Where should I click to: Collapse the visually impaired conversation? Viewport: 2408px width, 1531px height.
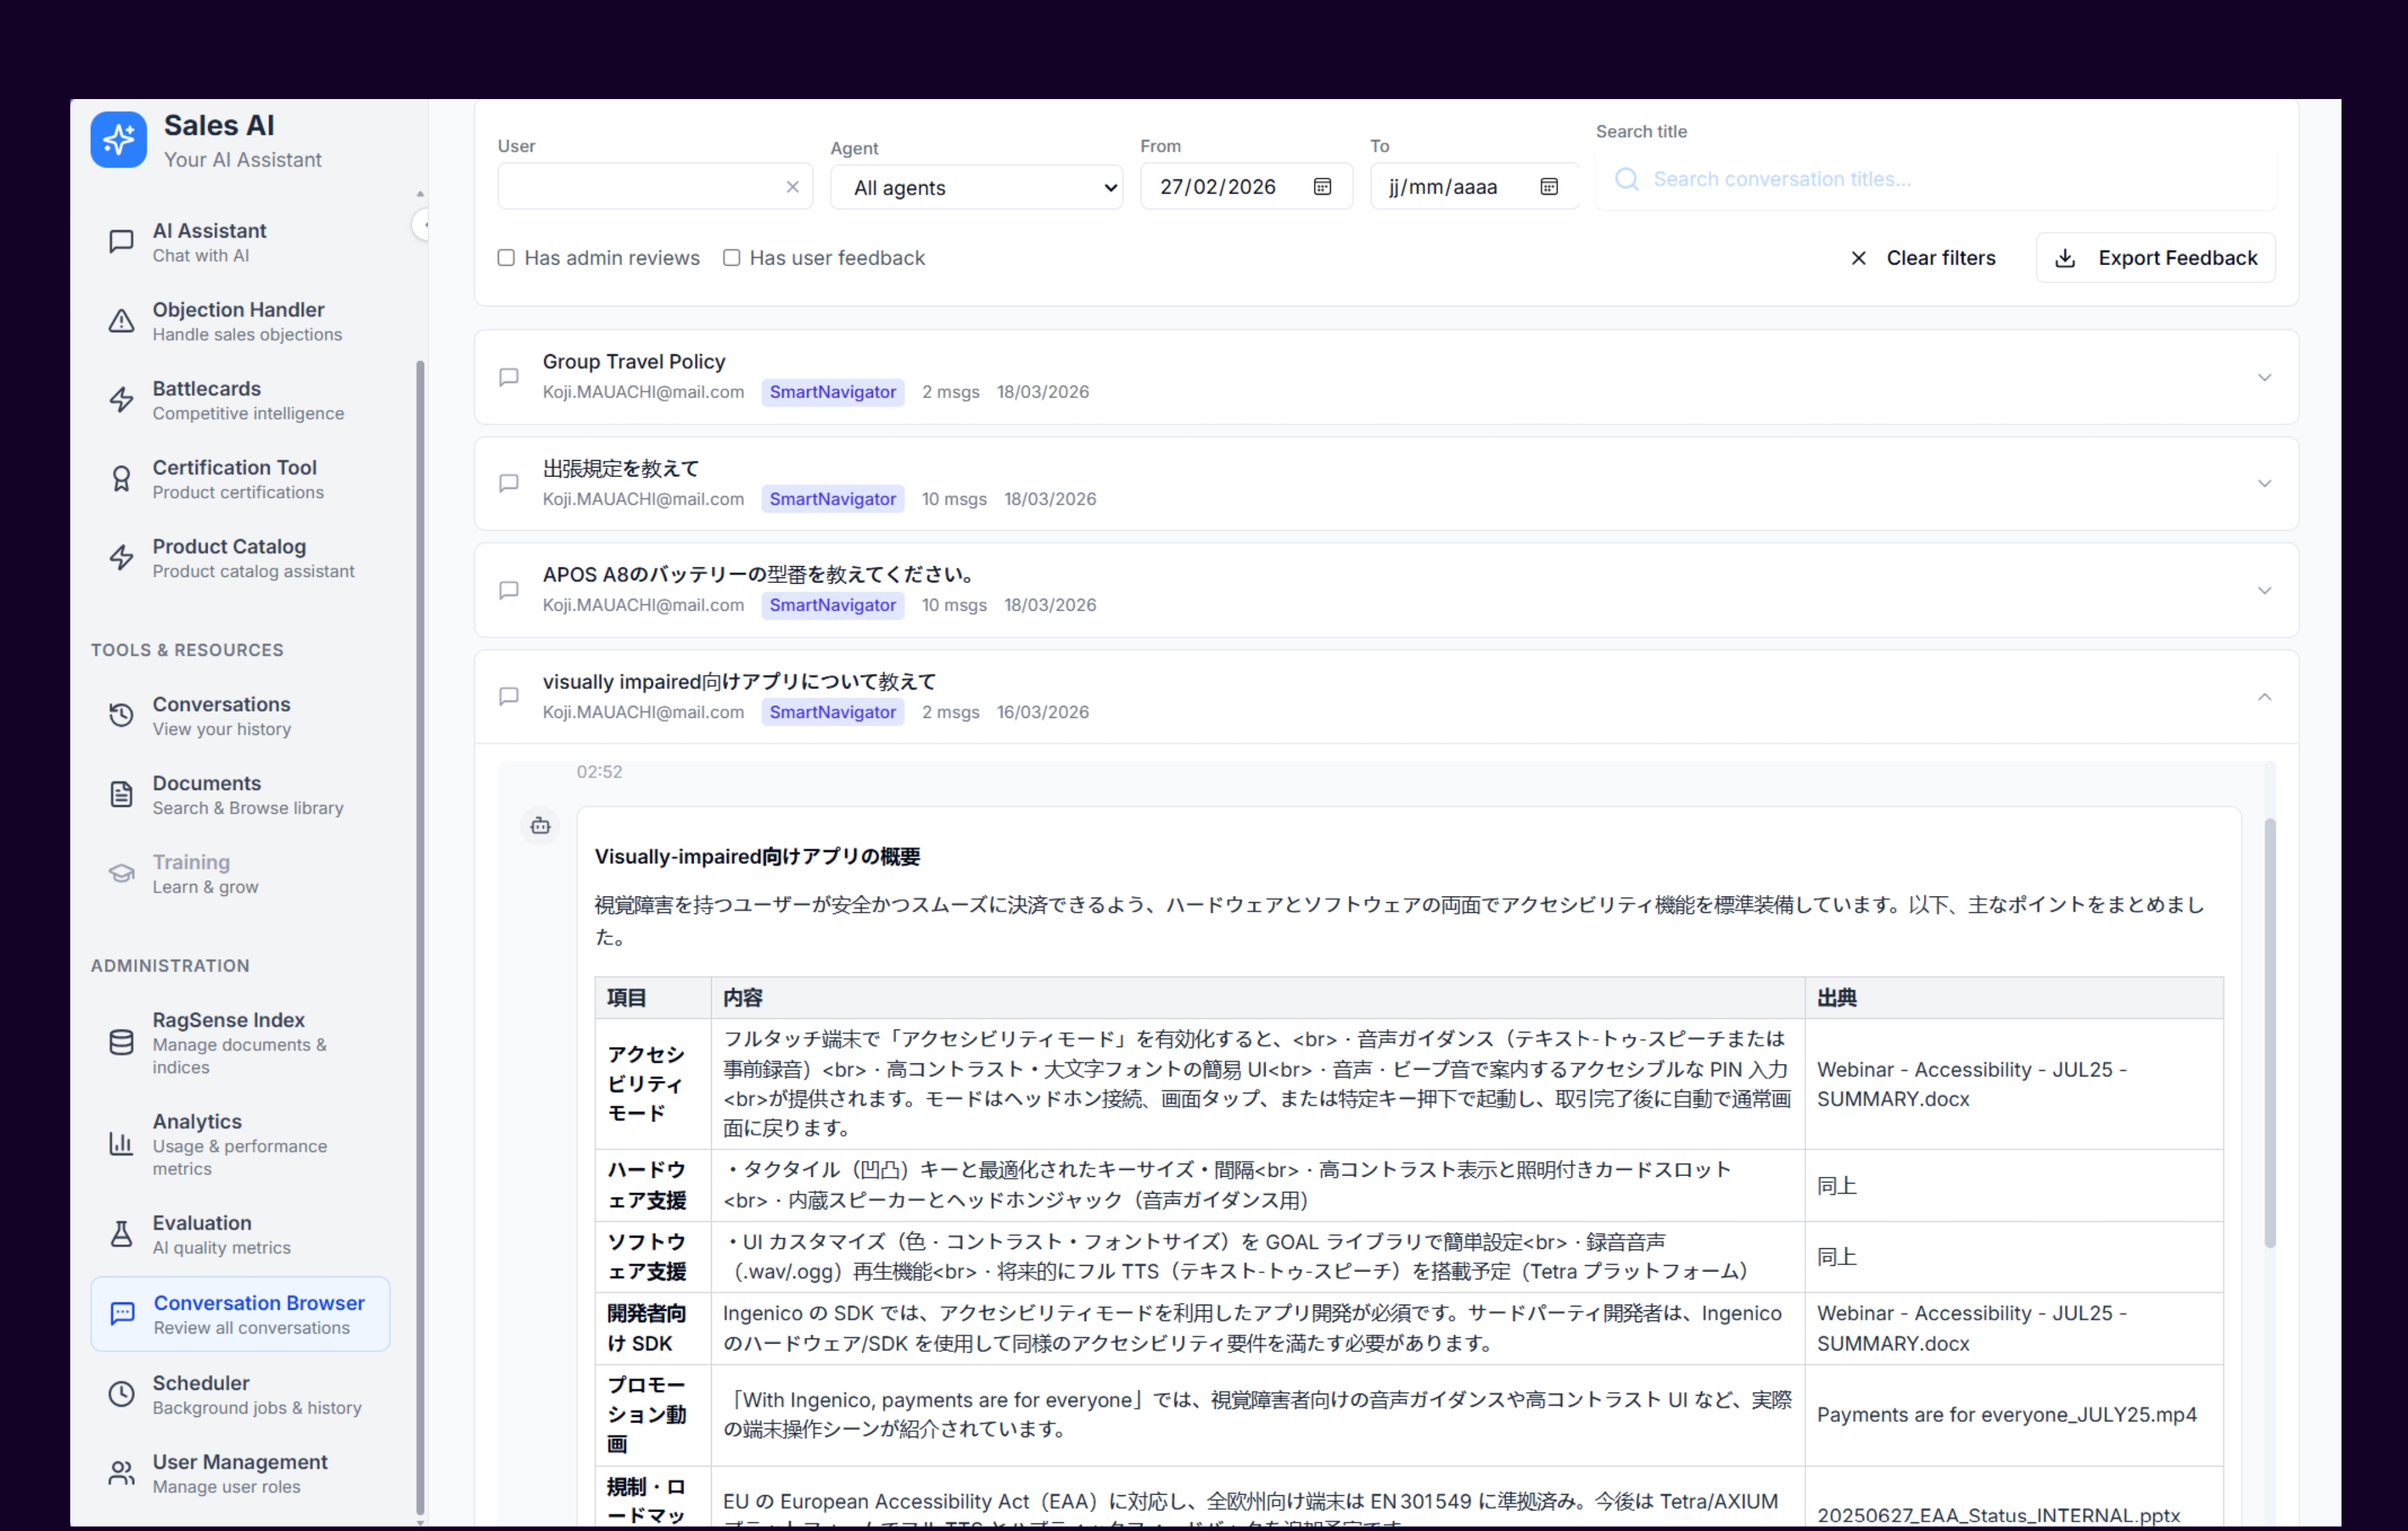pyautogui.click(x=2264, y=697)
